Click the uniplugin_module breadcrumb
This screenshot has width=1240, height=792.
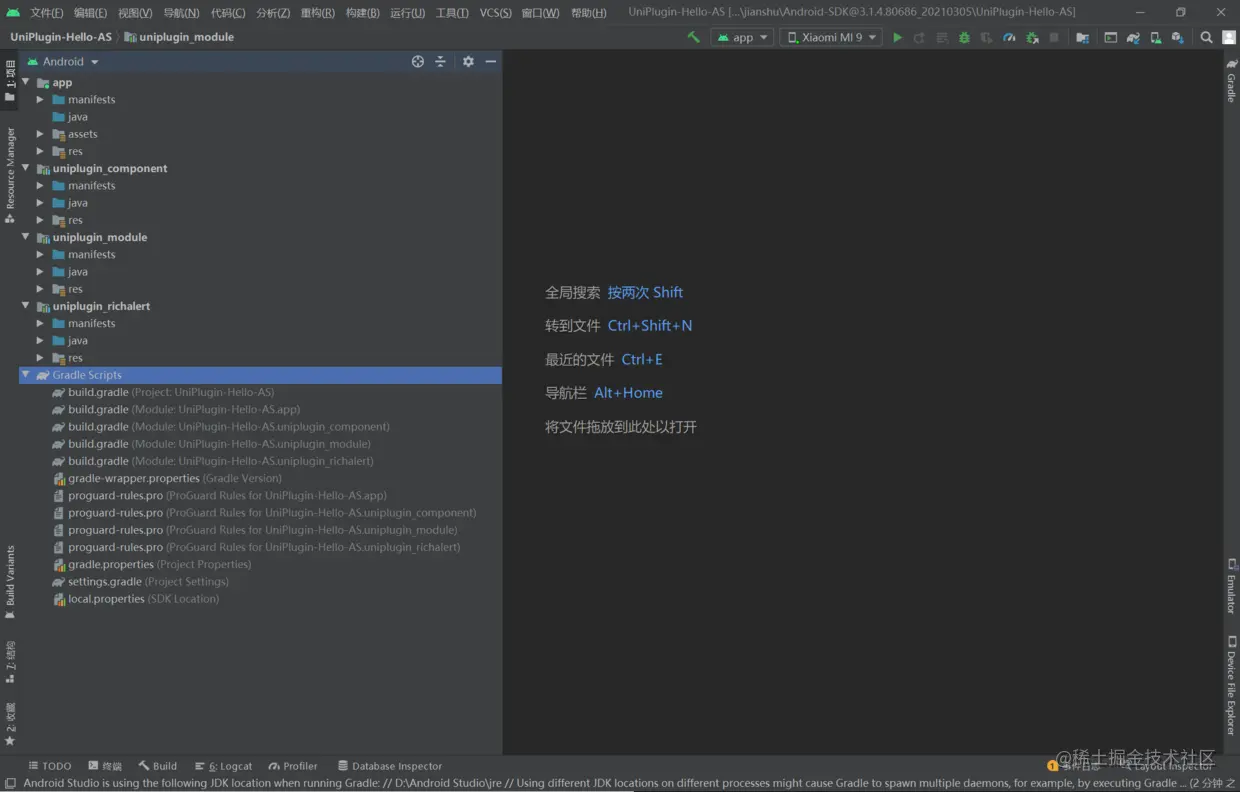point(179,37)
